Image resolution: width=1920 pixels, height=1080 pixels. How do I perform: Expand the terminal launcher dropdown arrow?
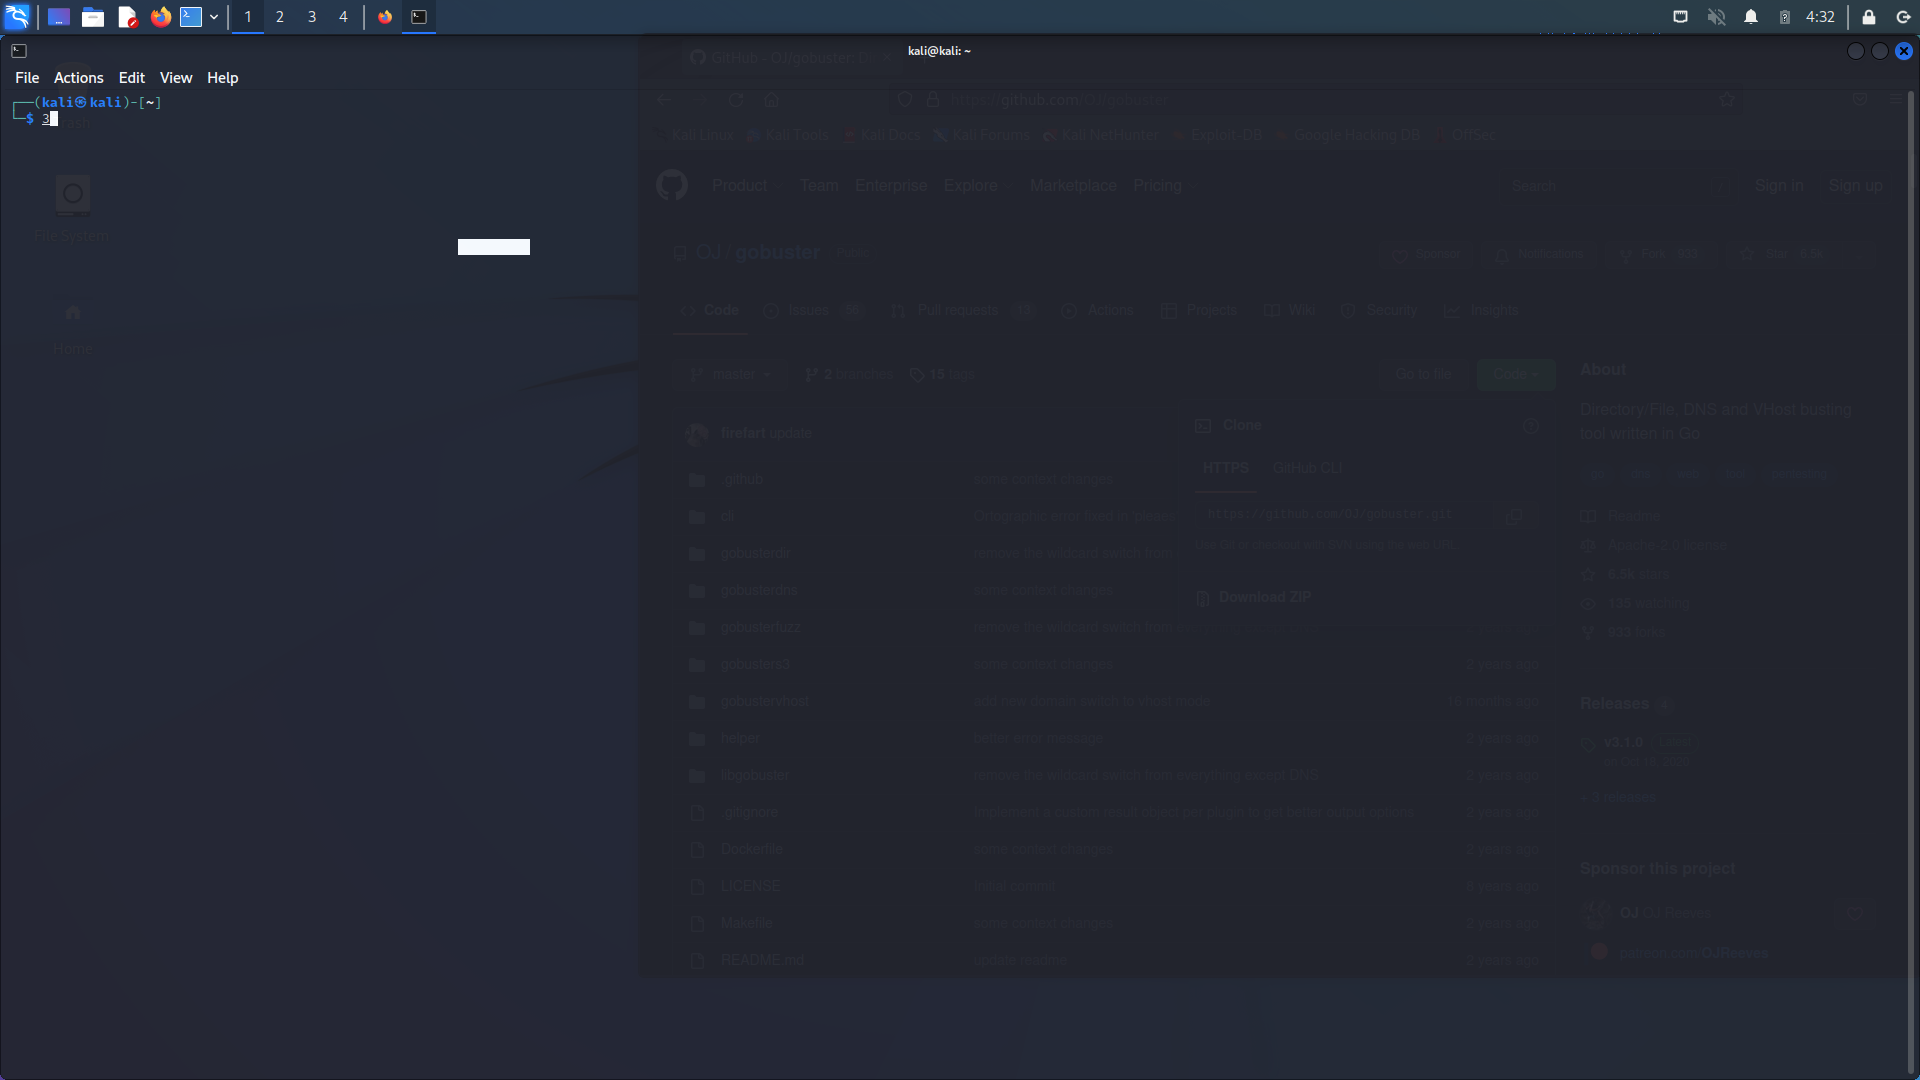point(214,17)
